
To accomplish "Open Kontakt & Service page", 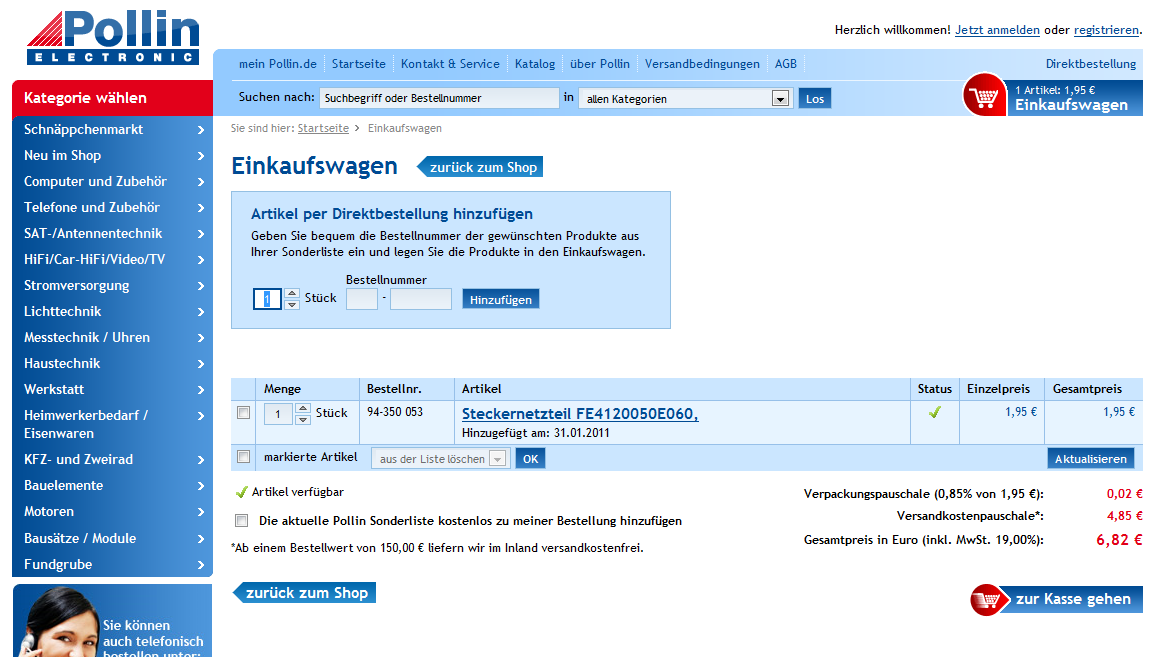I will [x=450, y=64].
